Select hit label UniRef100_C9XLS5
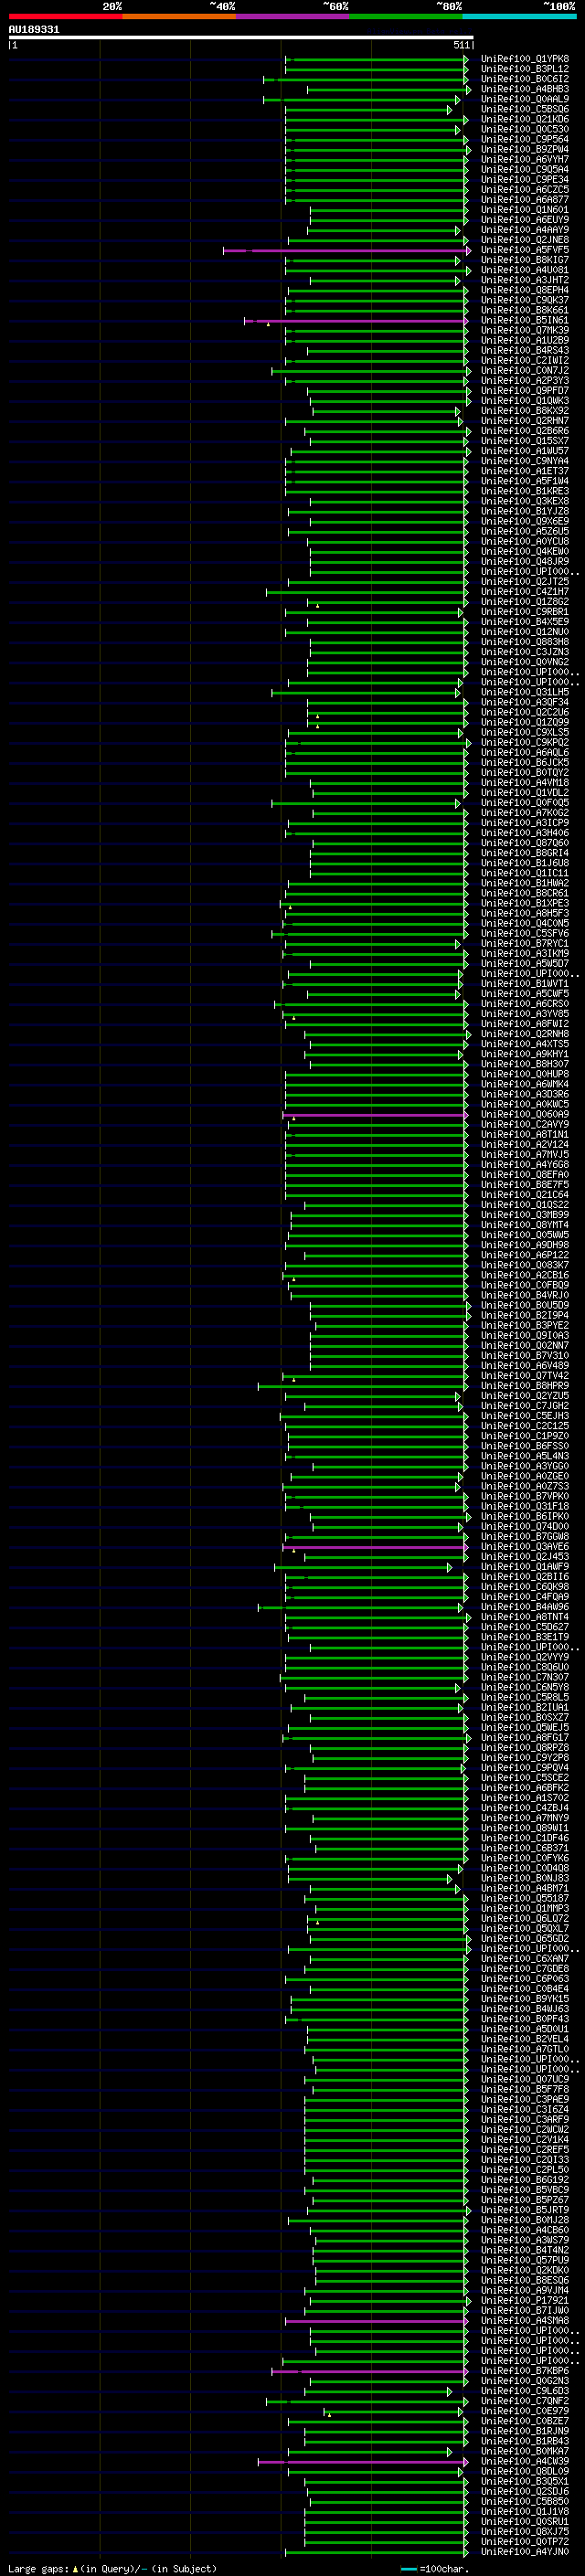The height and width of the screenshot is (2576, 585). (525, 733)
